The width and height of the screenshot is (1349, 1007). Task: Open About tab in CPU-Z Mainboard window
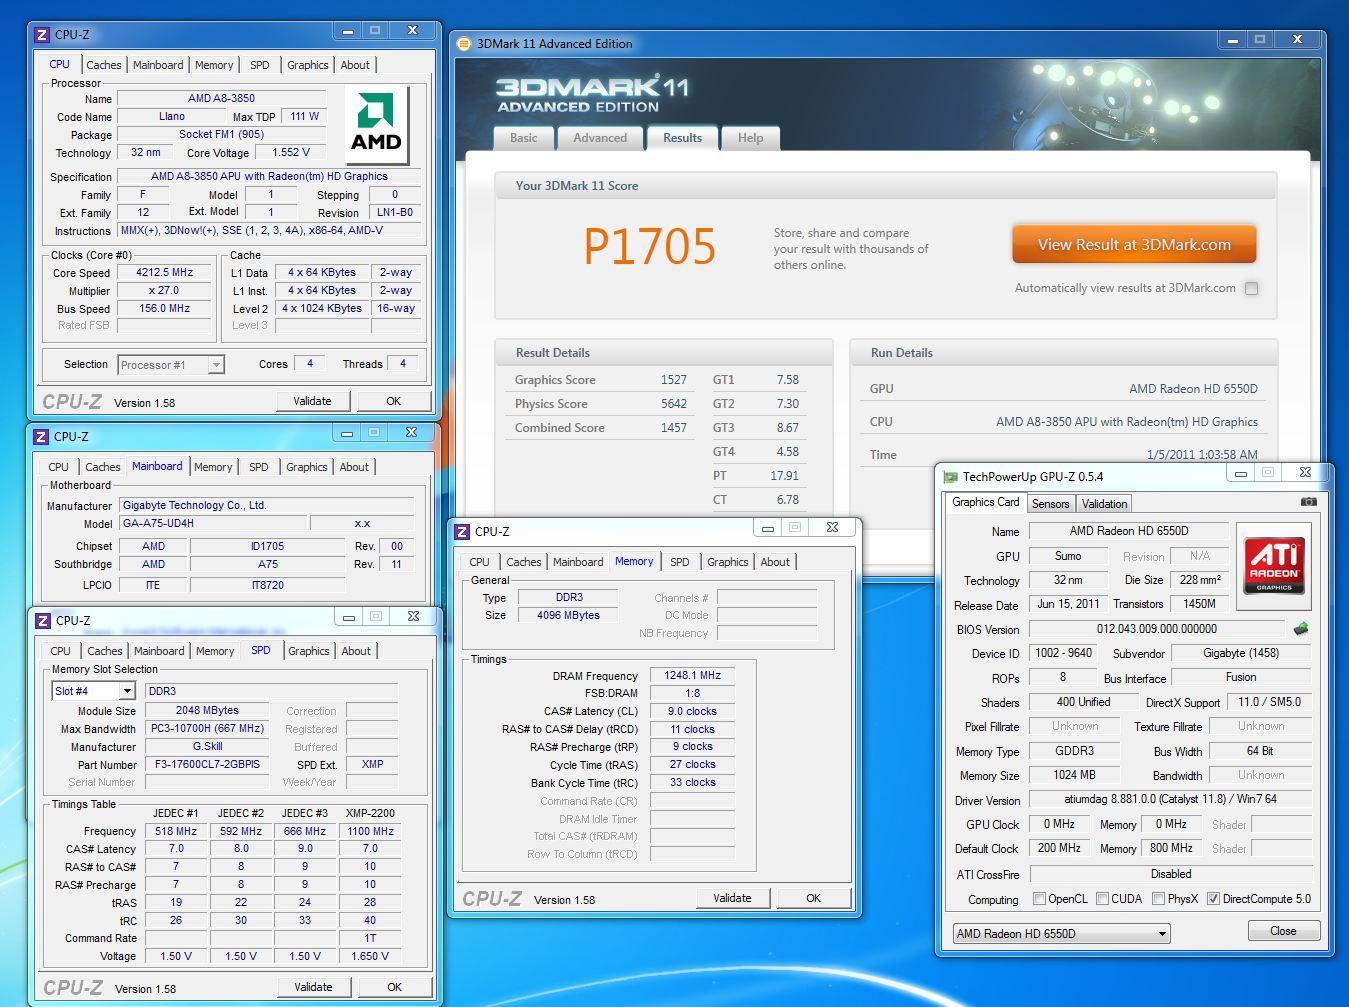354,467
